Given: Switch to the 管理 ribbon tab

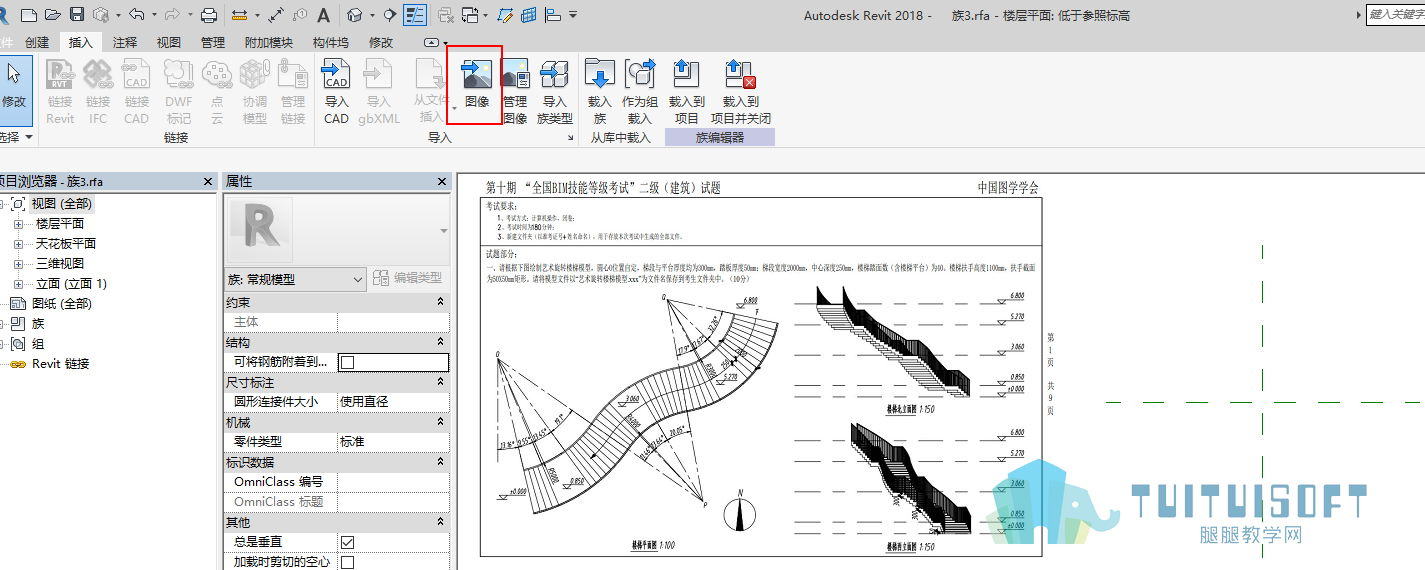Looking at the screenshot, I should click(x=213, y=42).
